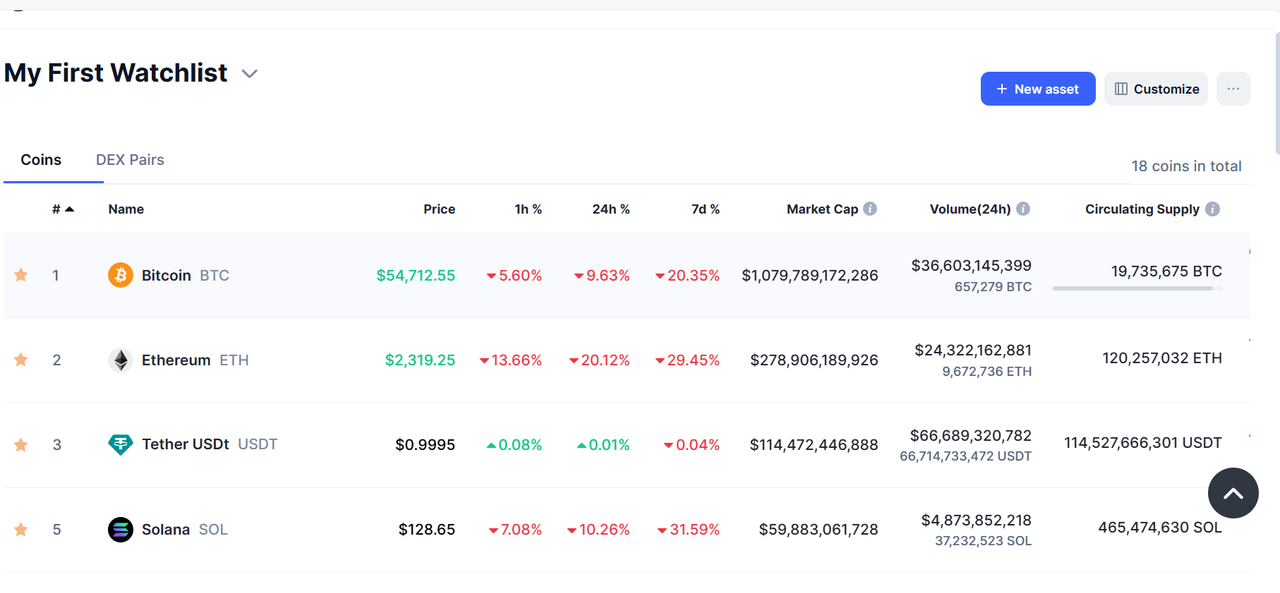Click the New asset button
Screen dimensions: 1280x593
[1038, 89]
